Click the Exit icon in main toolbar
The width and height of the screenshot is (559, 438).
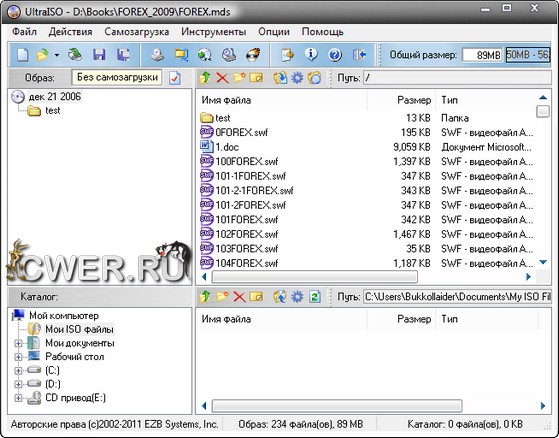[359, 55]
